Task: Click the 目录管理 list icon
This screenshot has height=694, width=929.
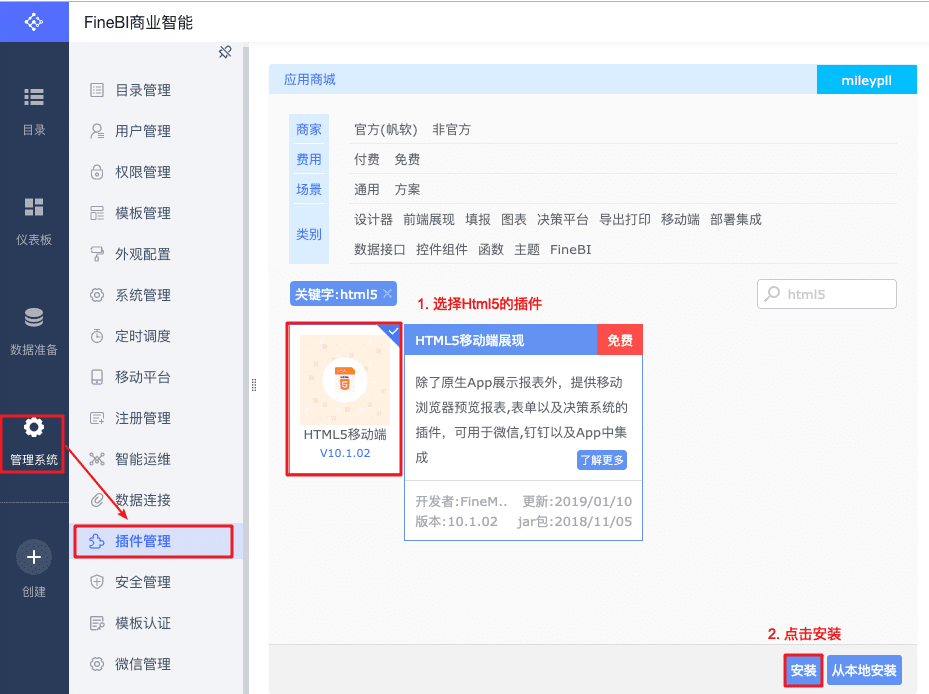Action: 97,90
